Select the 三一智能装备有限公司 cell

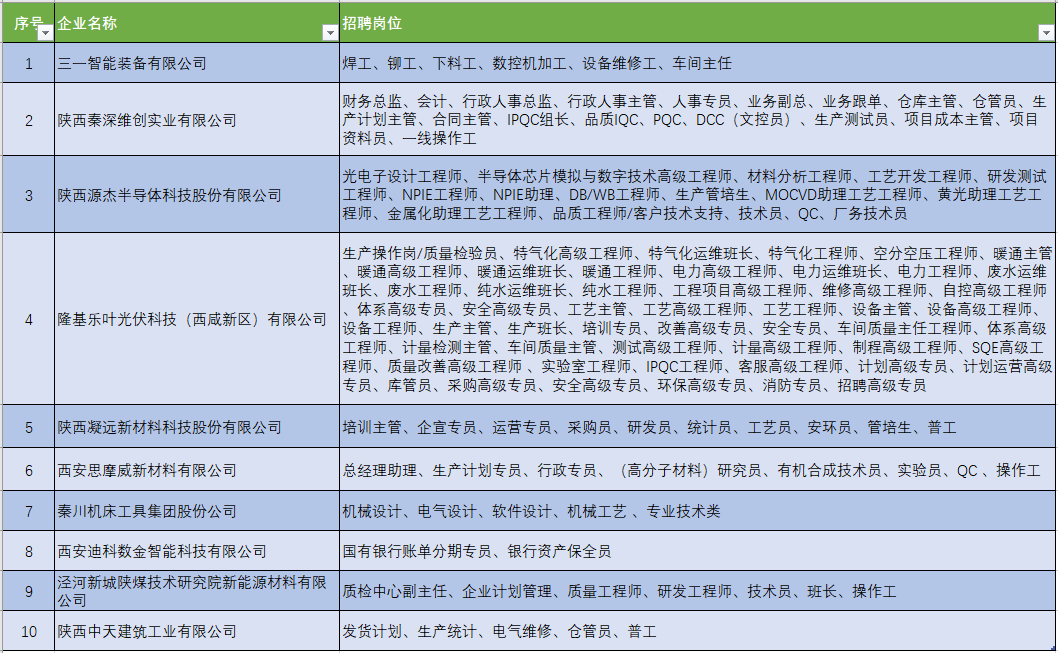coord(197,63)
